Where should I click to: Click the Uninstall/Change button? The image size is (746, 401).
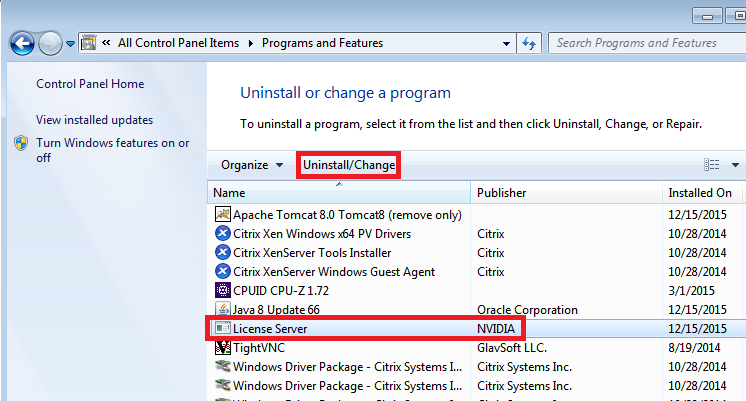coord(349,165)
